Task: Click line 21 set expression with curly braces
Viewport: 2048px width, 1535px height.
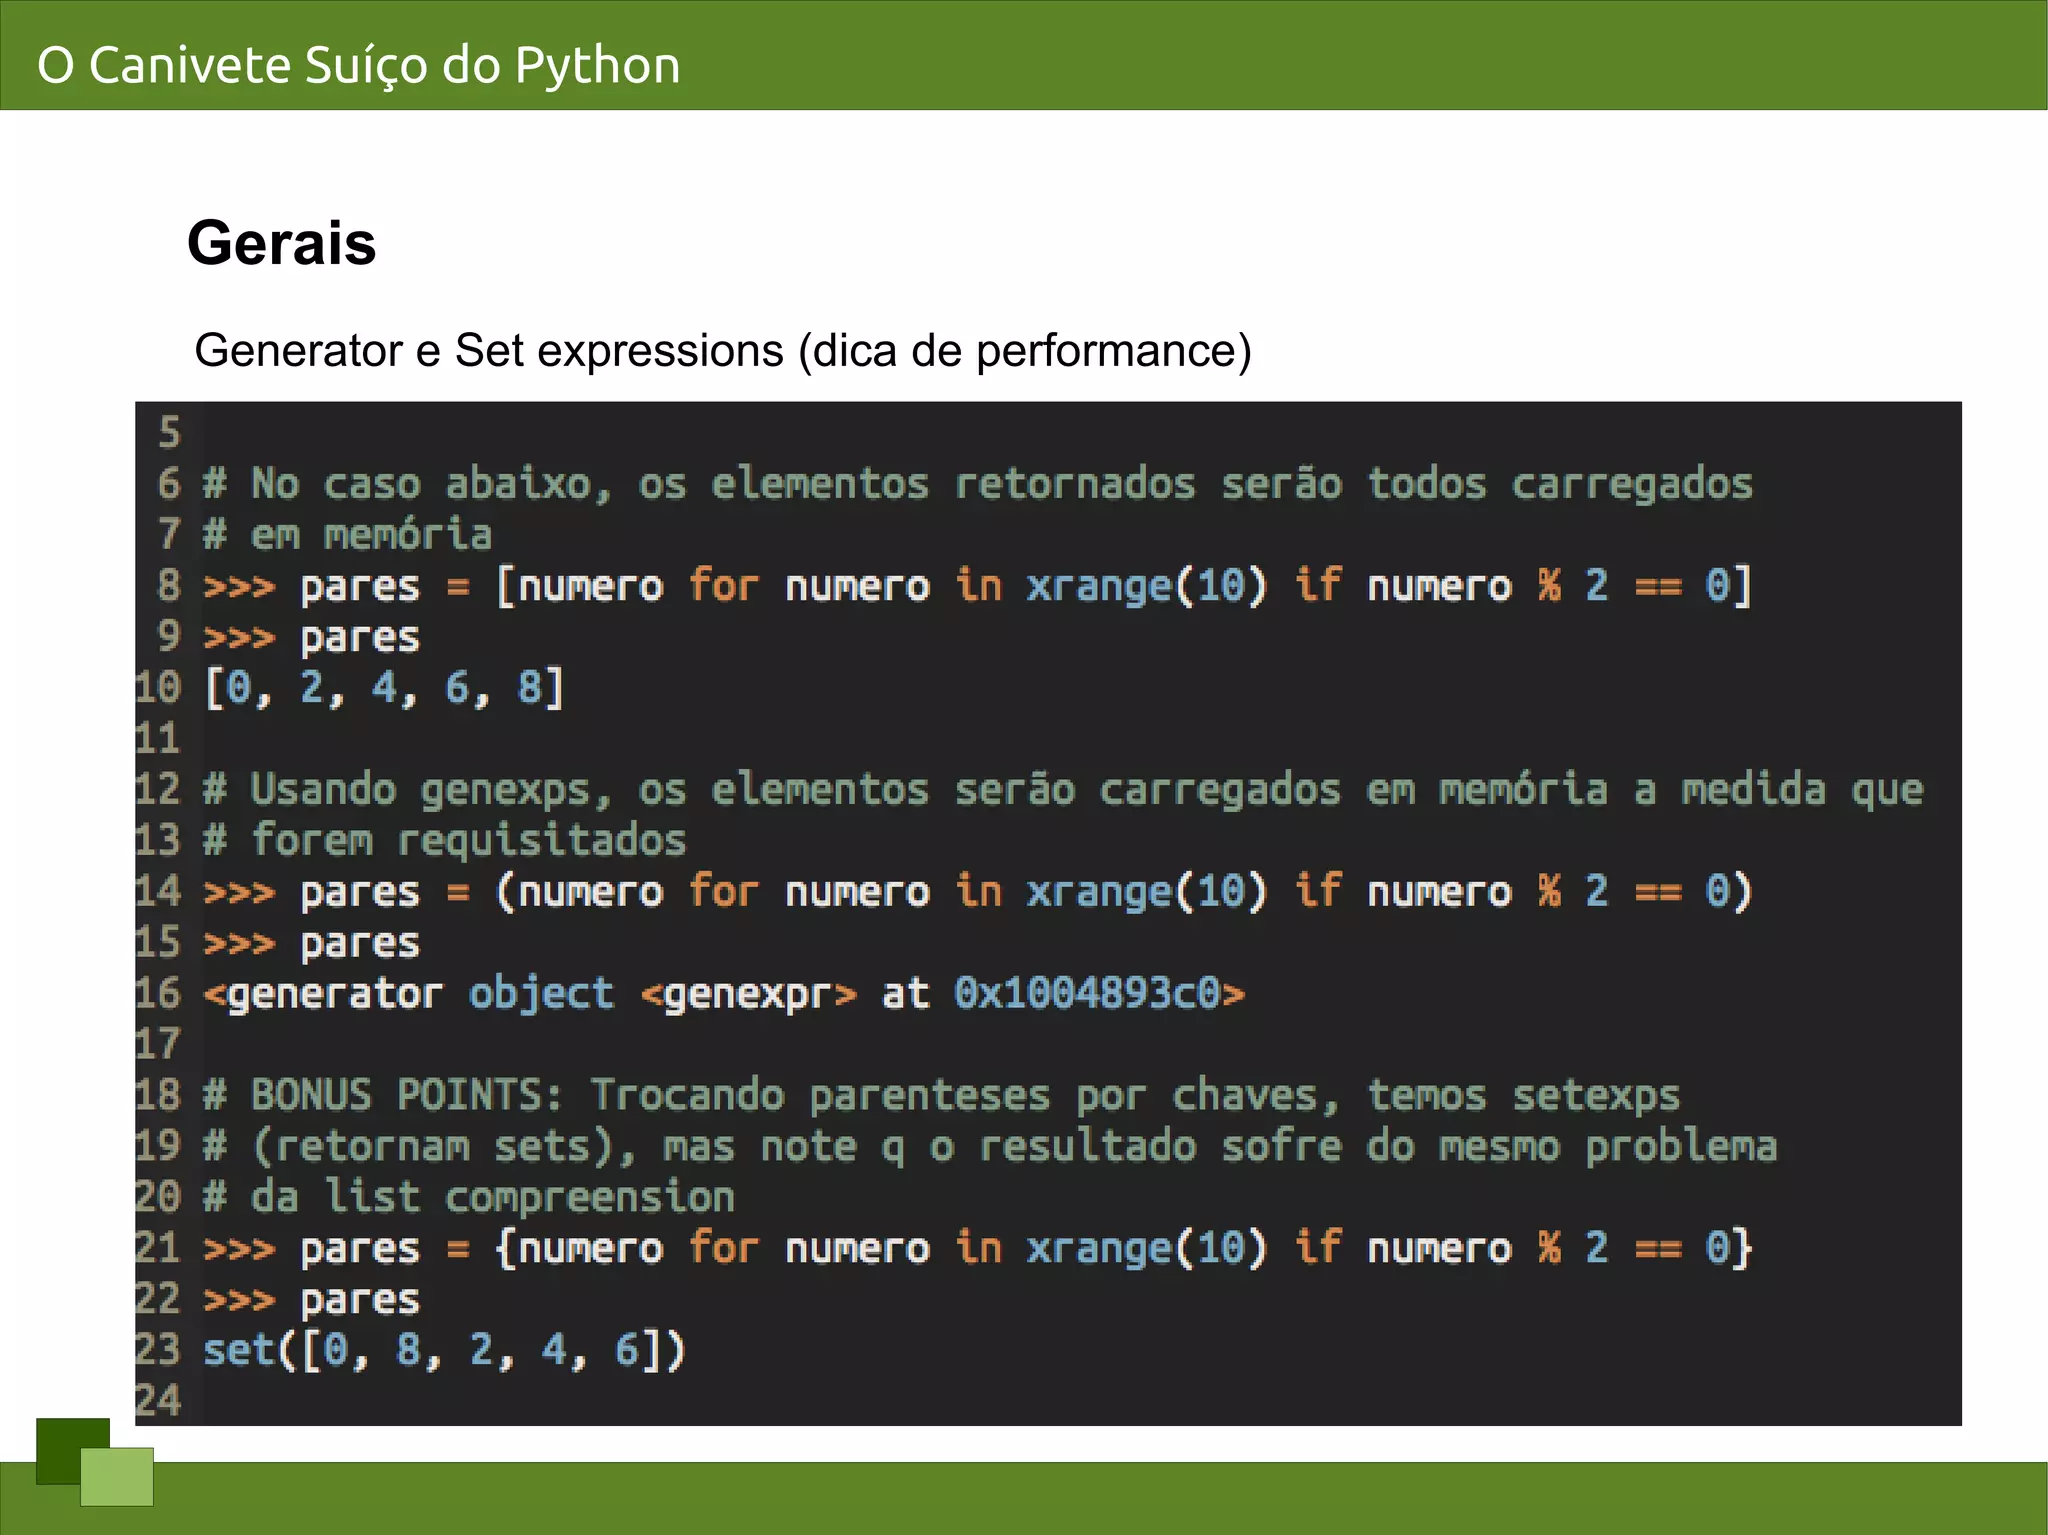Action: click(x=977, y=1248)
